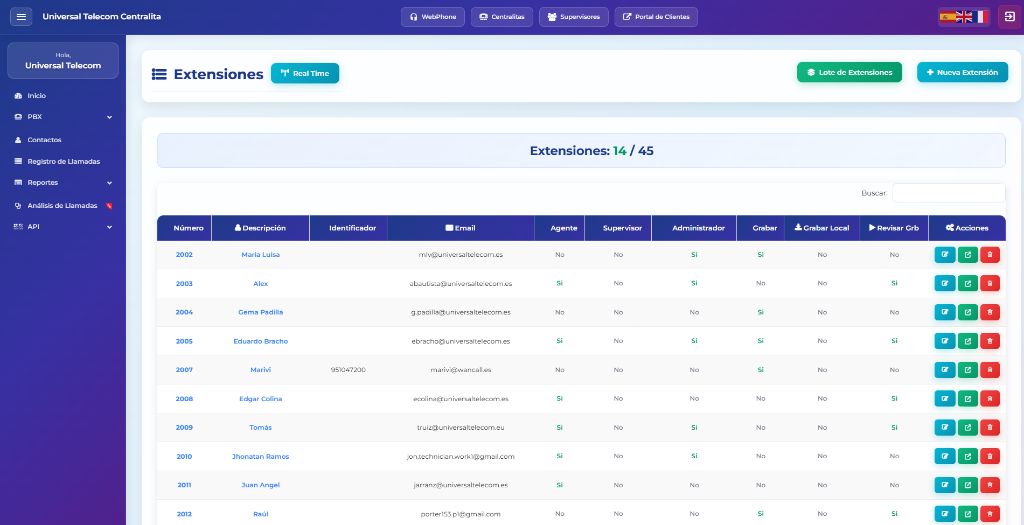Viewport: 1024px width, 525px height.
Task: Click the Nueva Extensión button
Action: tap(962, 72)
